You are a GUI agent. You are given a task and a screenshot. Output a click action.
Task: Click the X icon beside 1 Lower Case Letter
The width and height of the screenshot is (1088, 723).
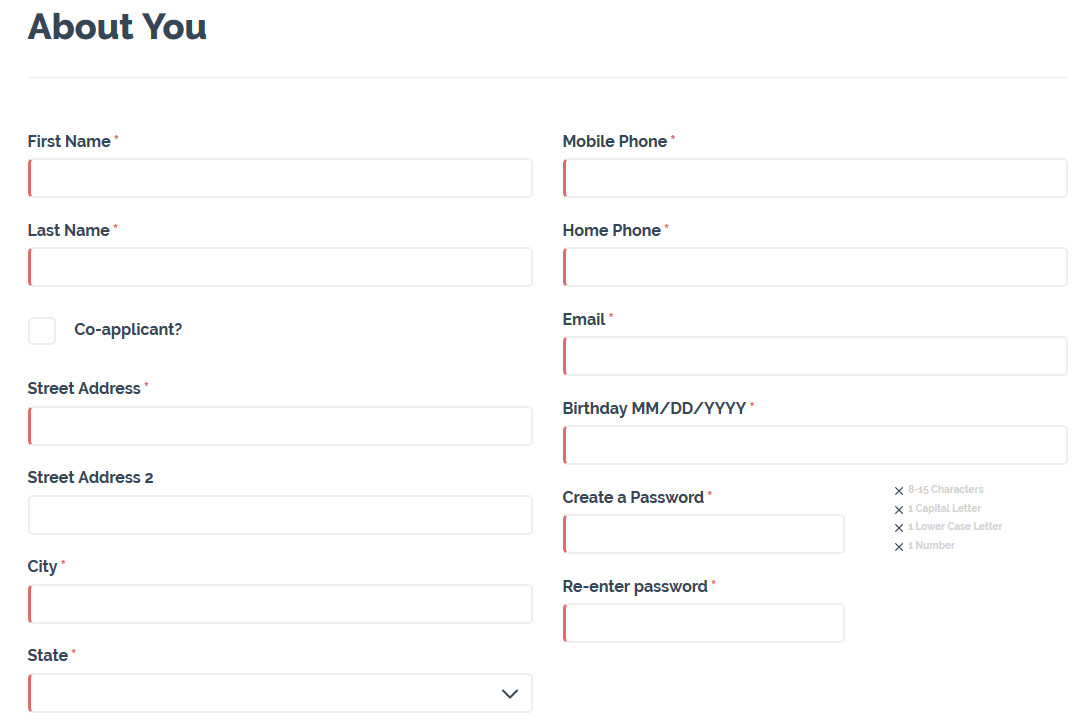(x=899, y=528)
